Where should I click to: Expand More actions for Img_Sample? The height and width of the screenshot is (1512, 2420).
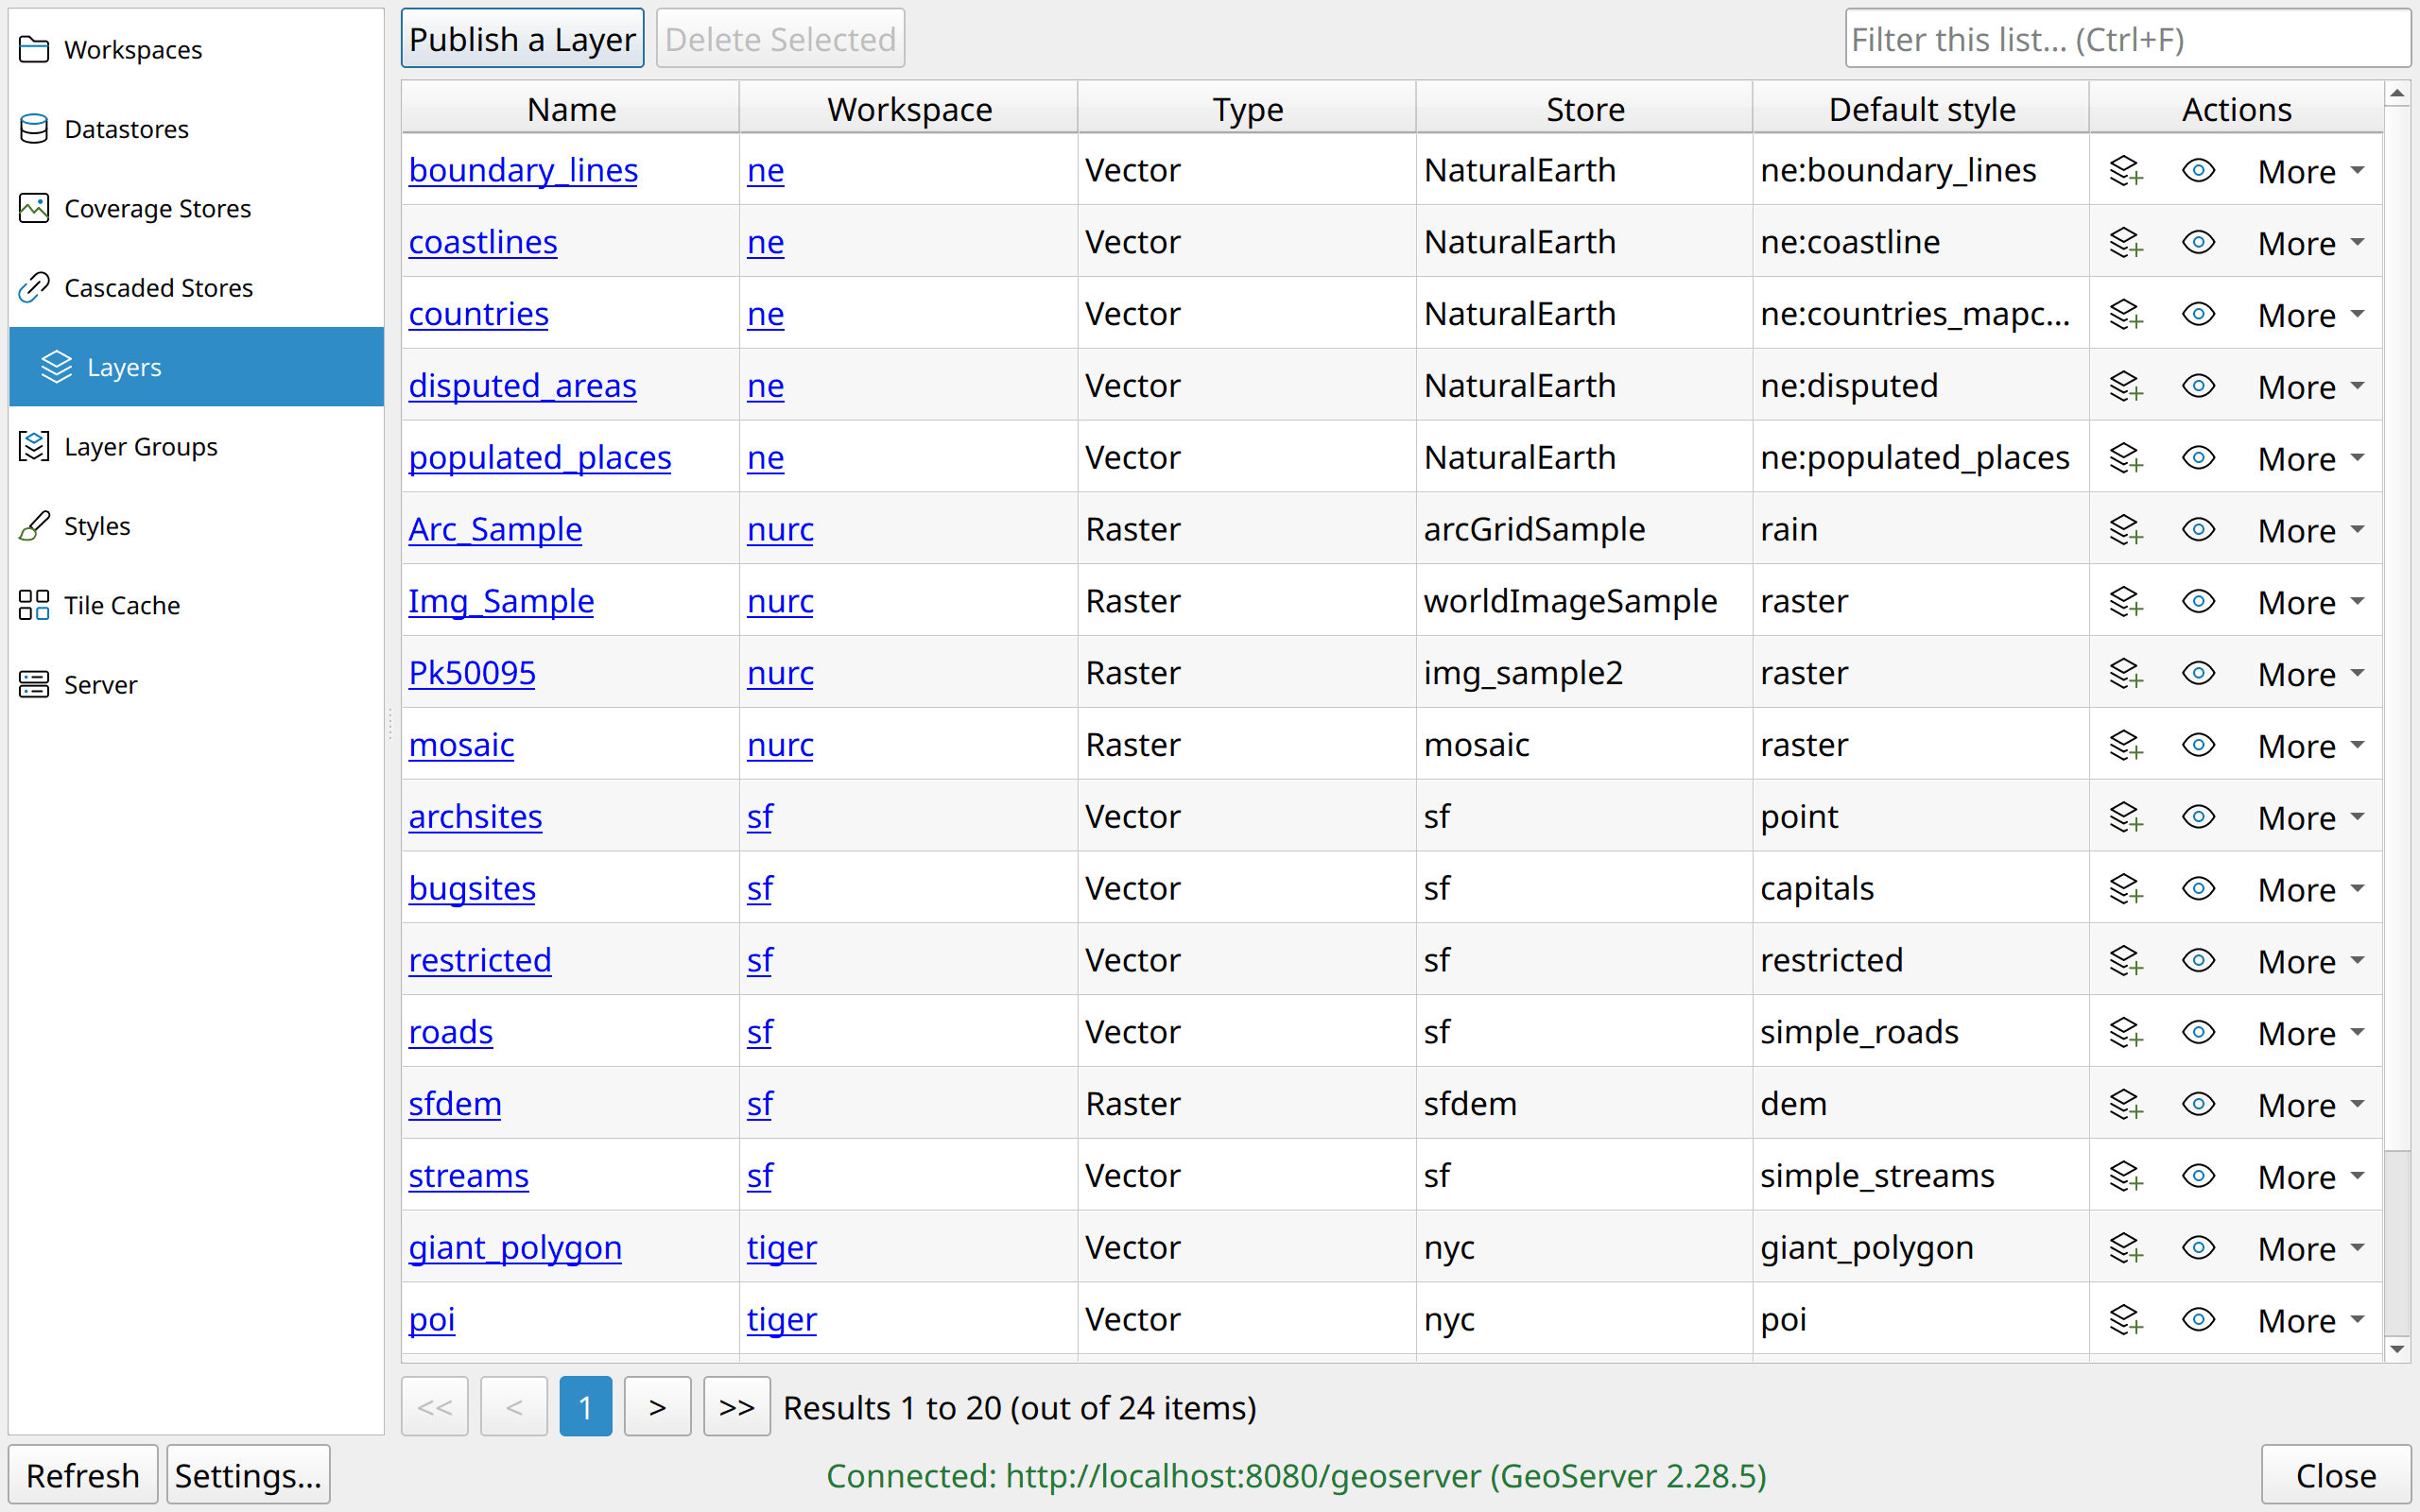pos(2311,602)
